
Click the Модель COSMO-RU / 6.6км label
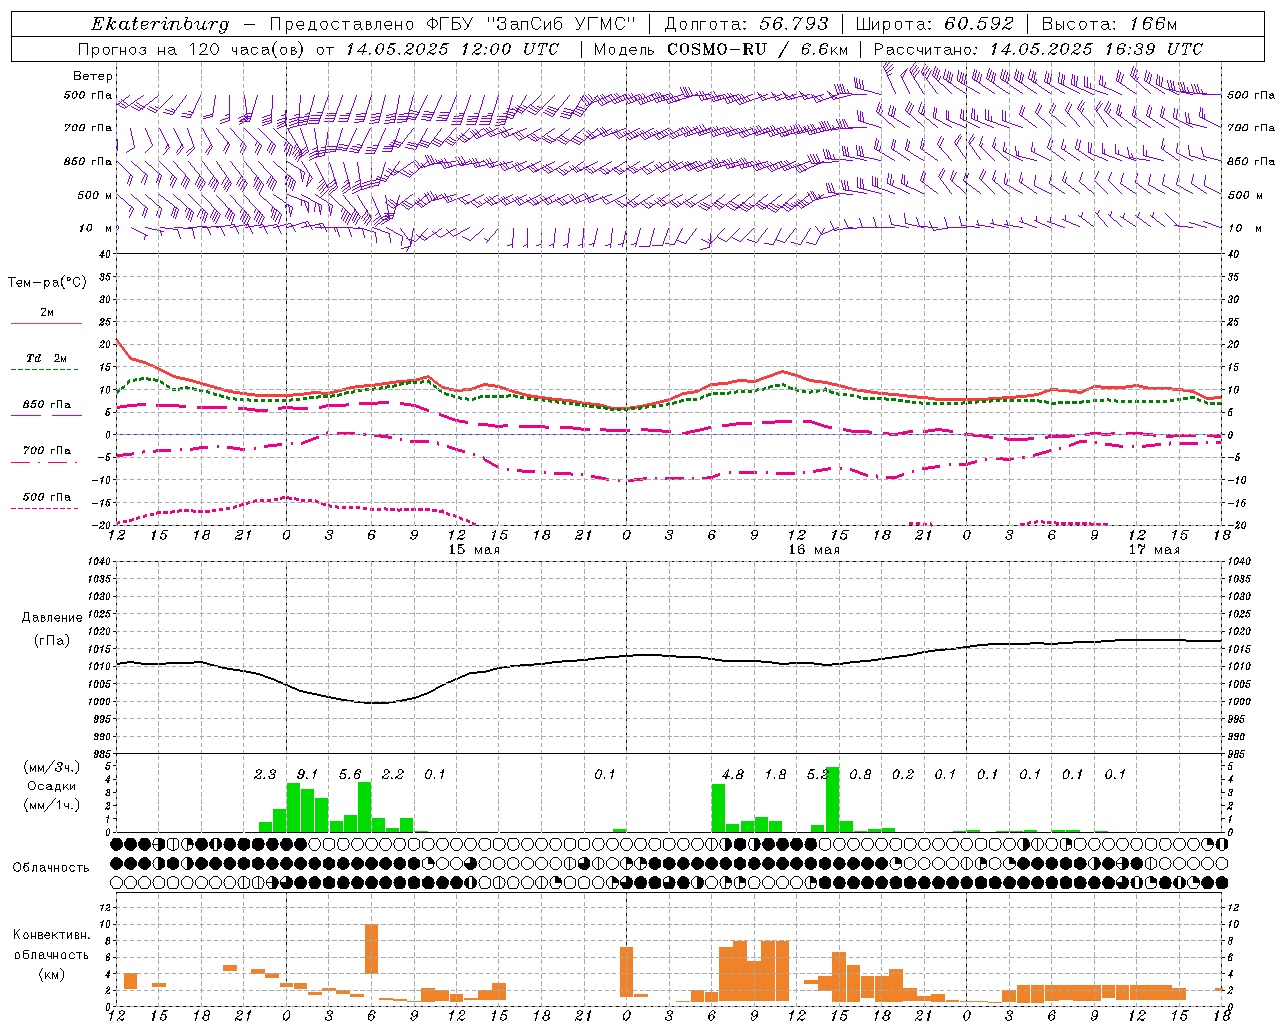point(721,49)
